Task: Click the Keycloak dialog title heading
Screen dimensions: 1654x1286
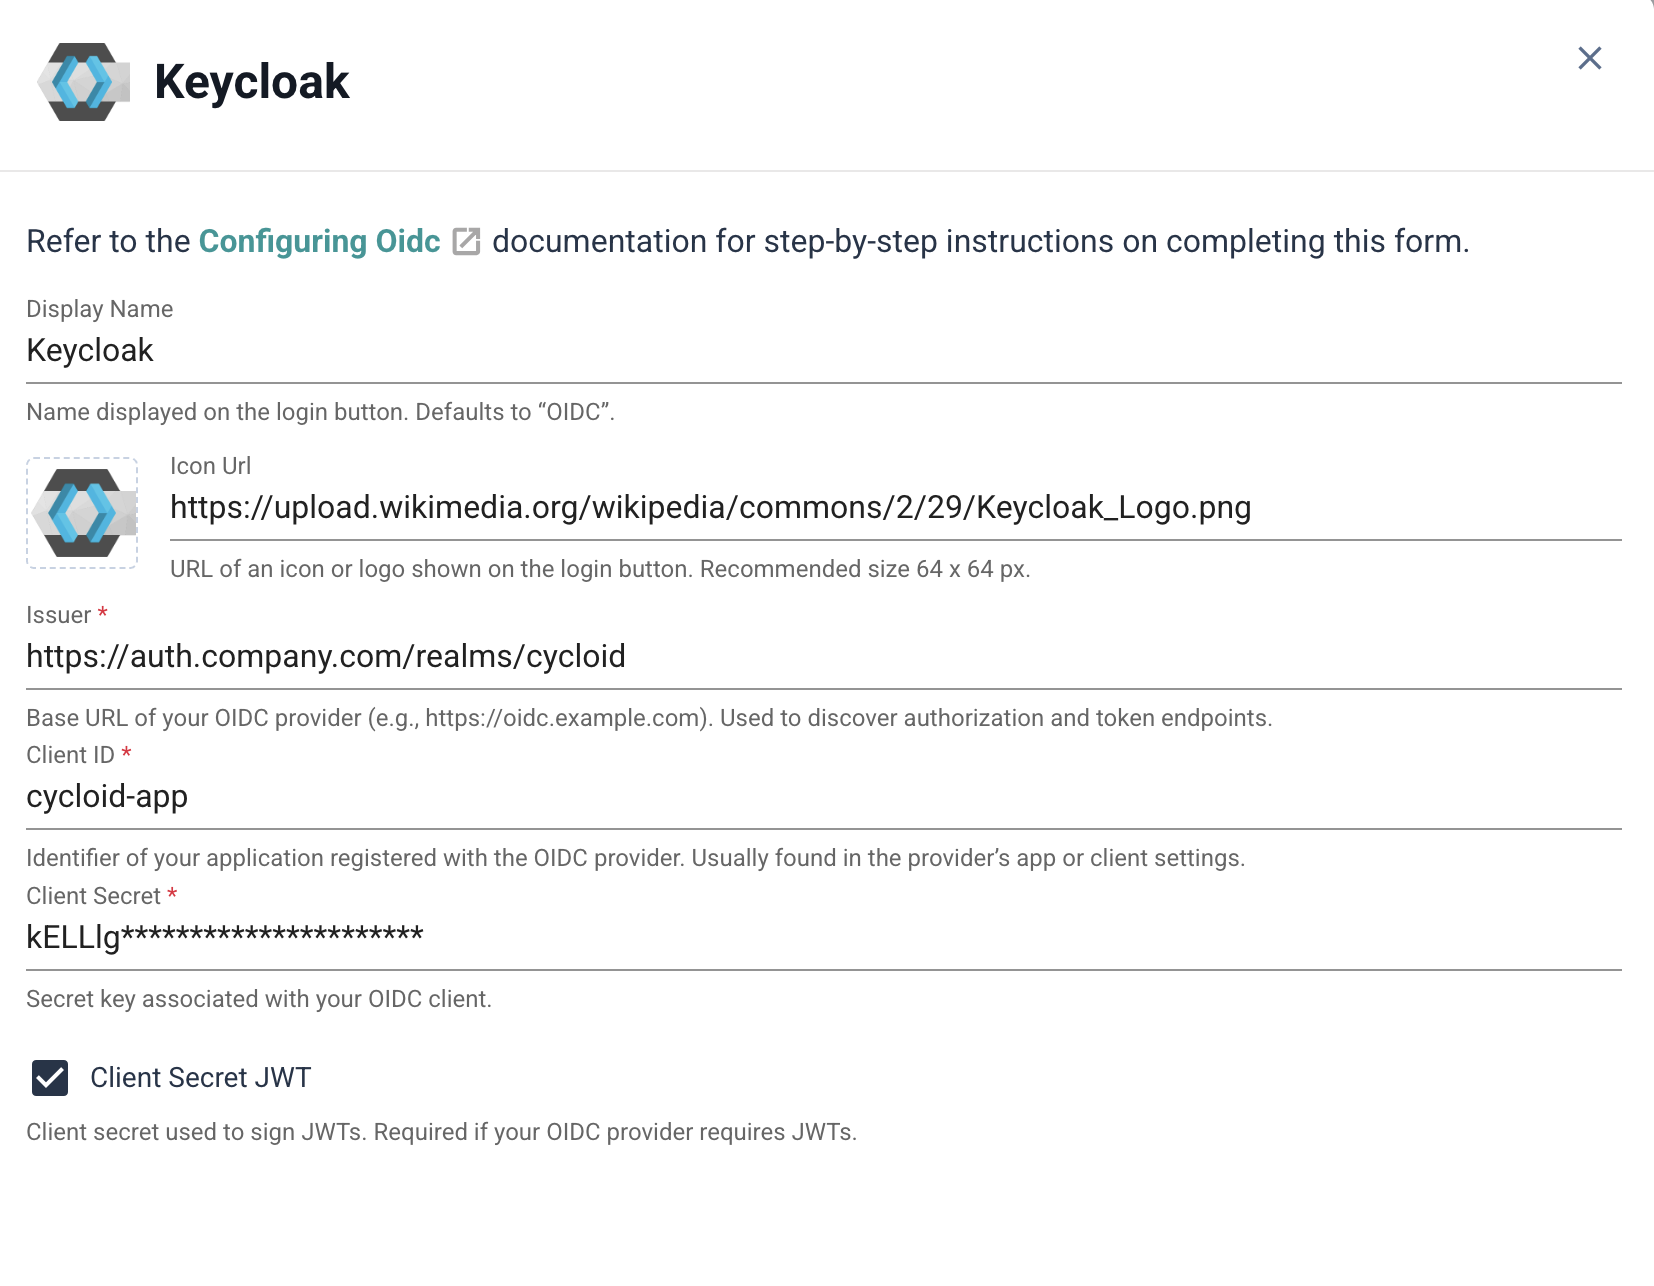Action: (x=251, y=82)
